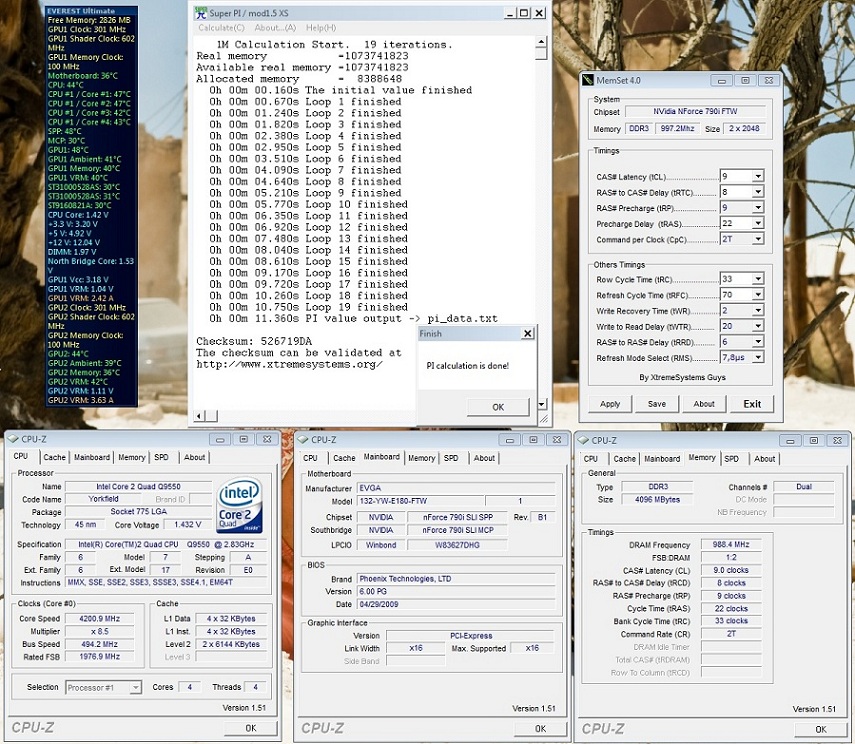Select Mainboard tab in right CPU-Z window
Viewport: 855px width, 744px height.
(x=662, y=459)
